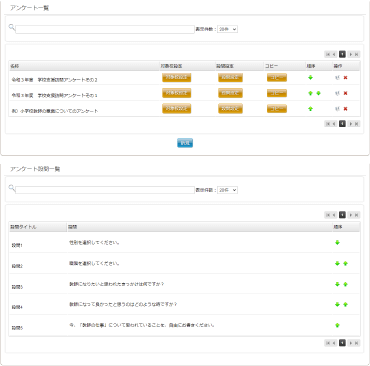This screenshot has height=366, width=370.
Task: Click the 設問3 question text
Action: coord(117,284)
